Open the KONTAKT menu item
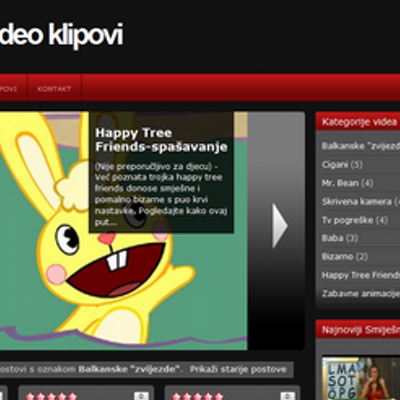 pyautogui.click(x=54, y=89)
